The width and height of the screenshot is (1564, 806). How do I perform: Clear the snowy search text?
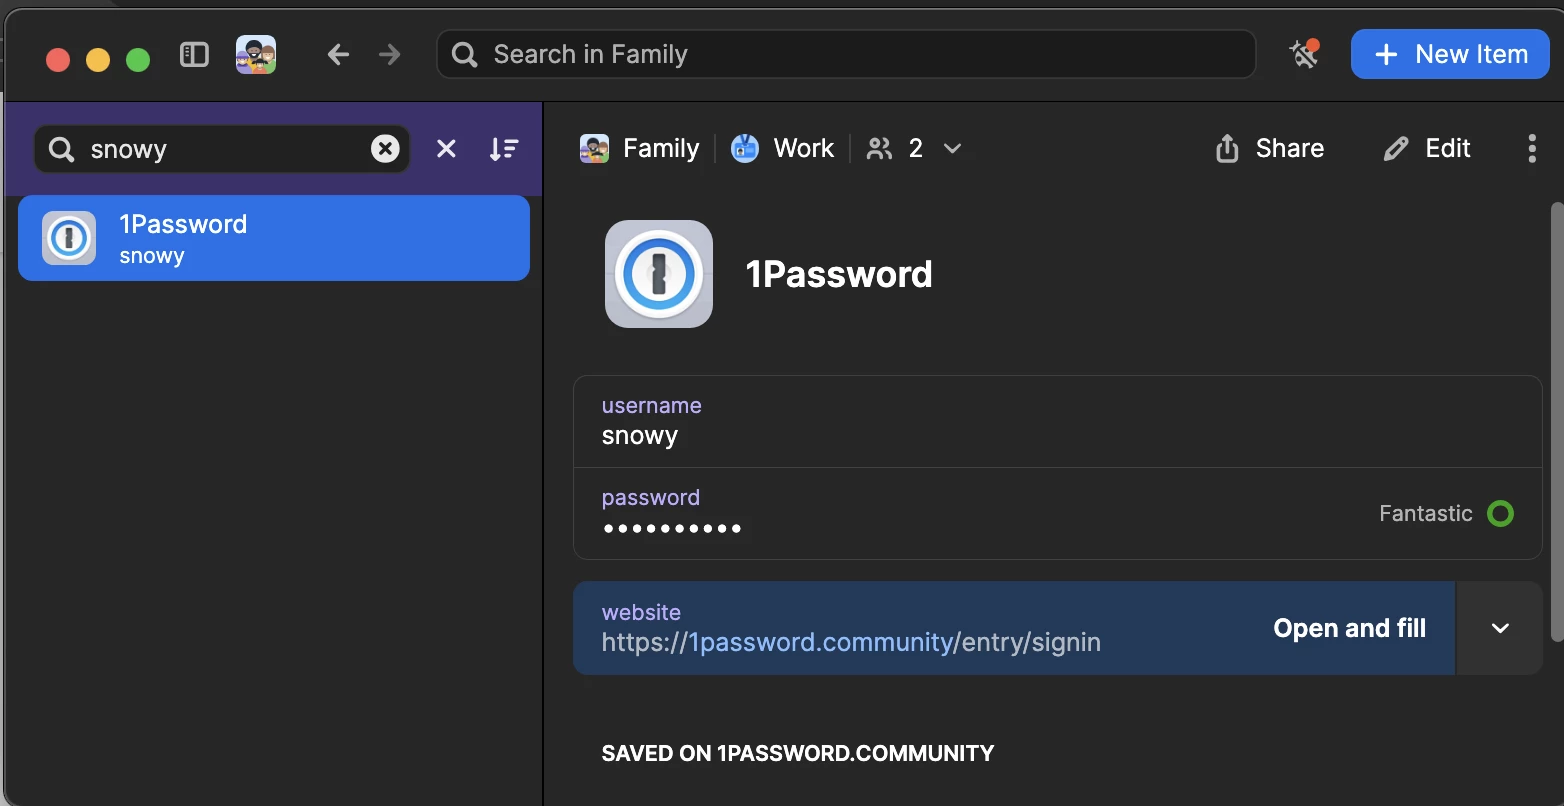[385, 149]
